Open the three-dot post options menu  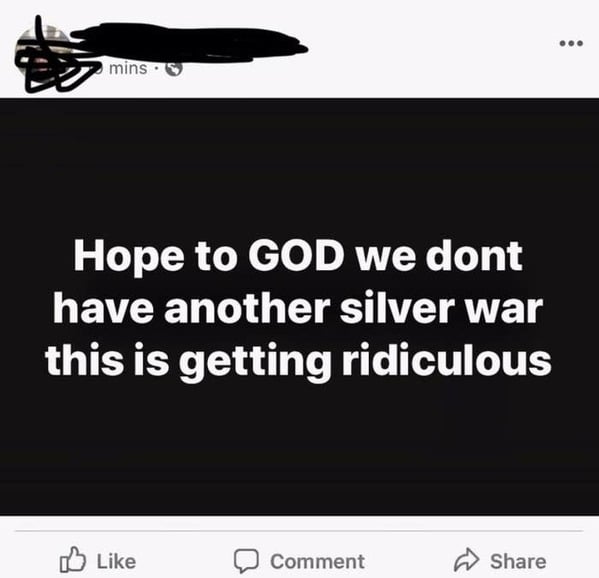point(571,43)
